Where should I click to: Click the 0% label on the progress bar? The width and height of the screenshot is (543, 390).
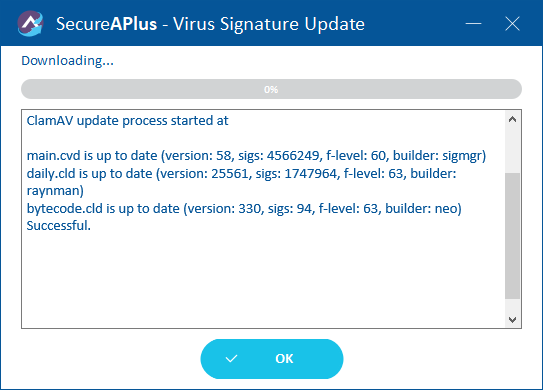click(x=271, y=89)
